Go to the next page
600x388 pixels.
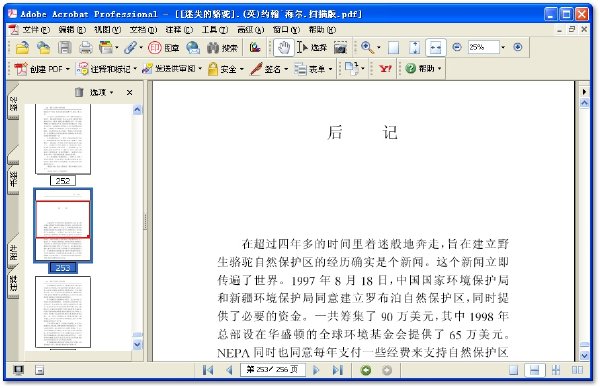point(316,370)
